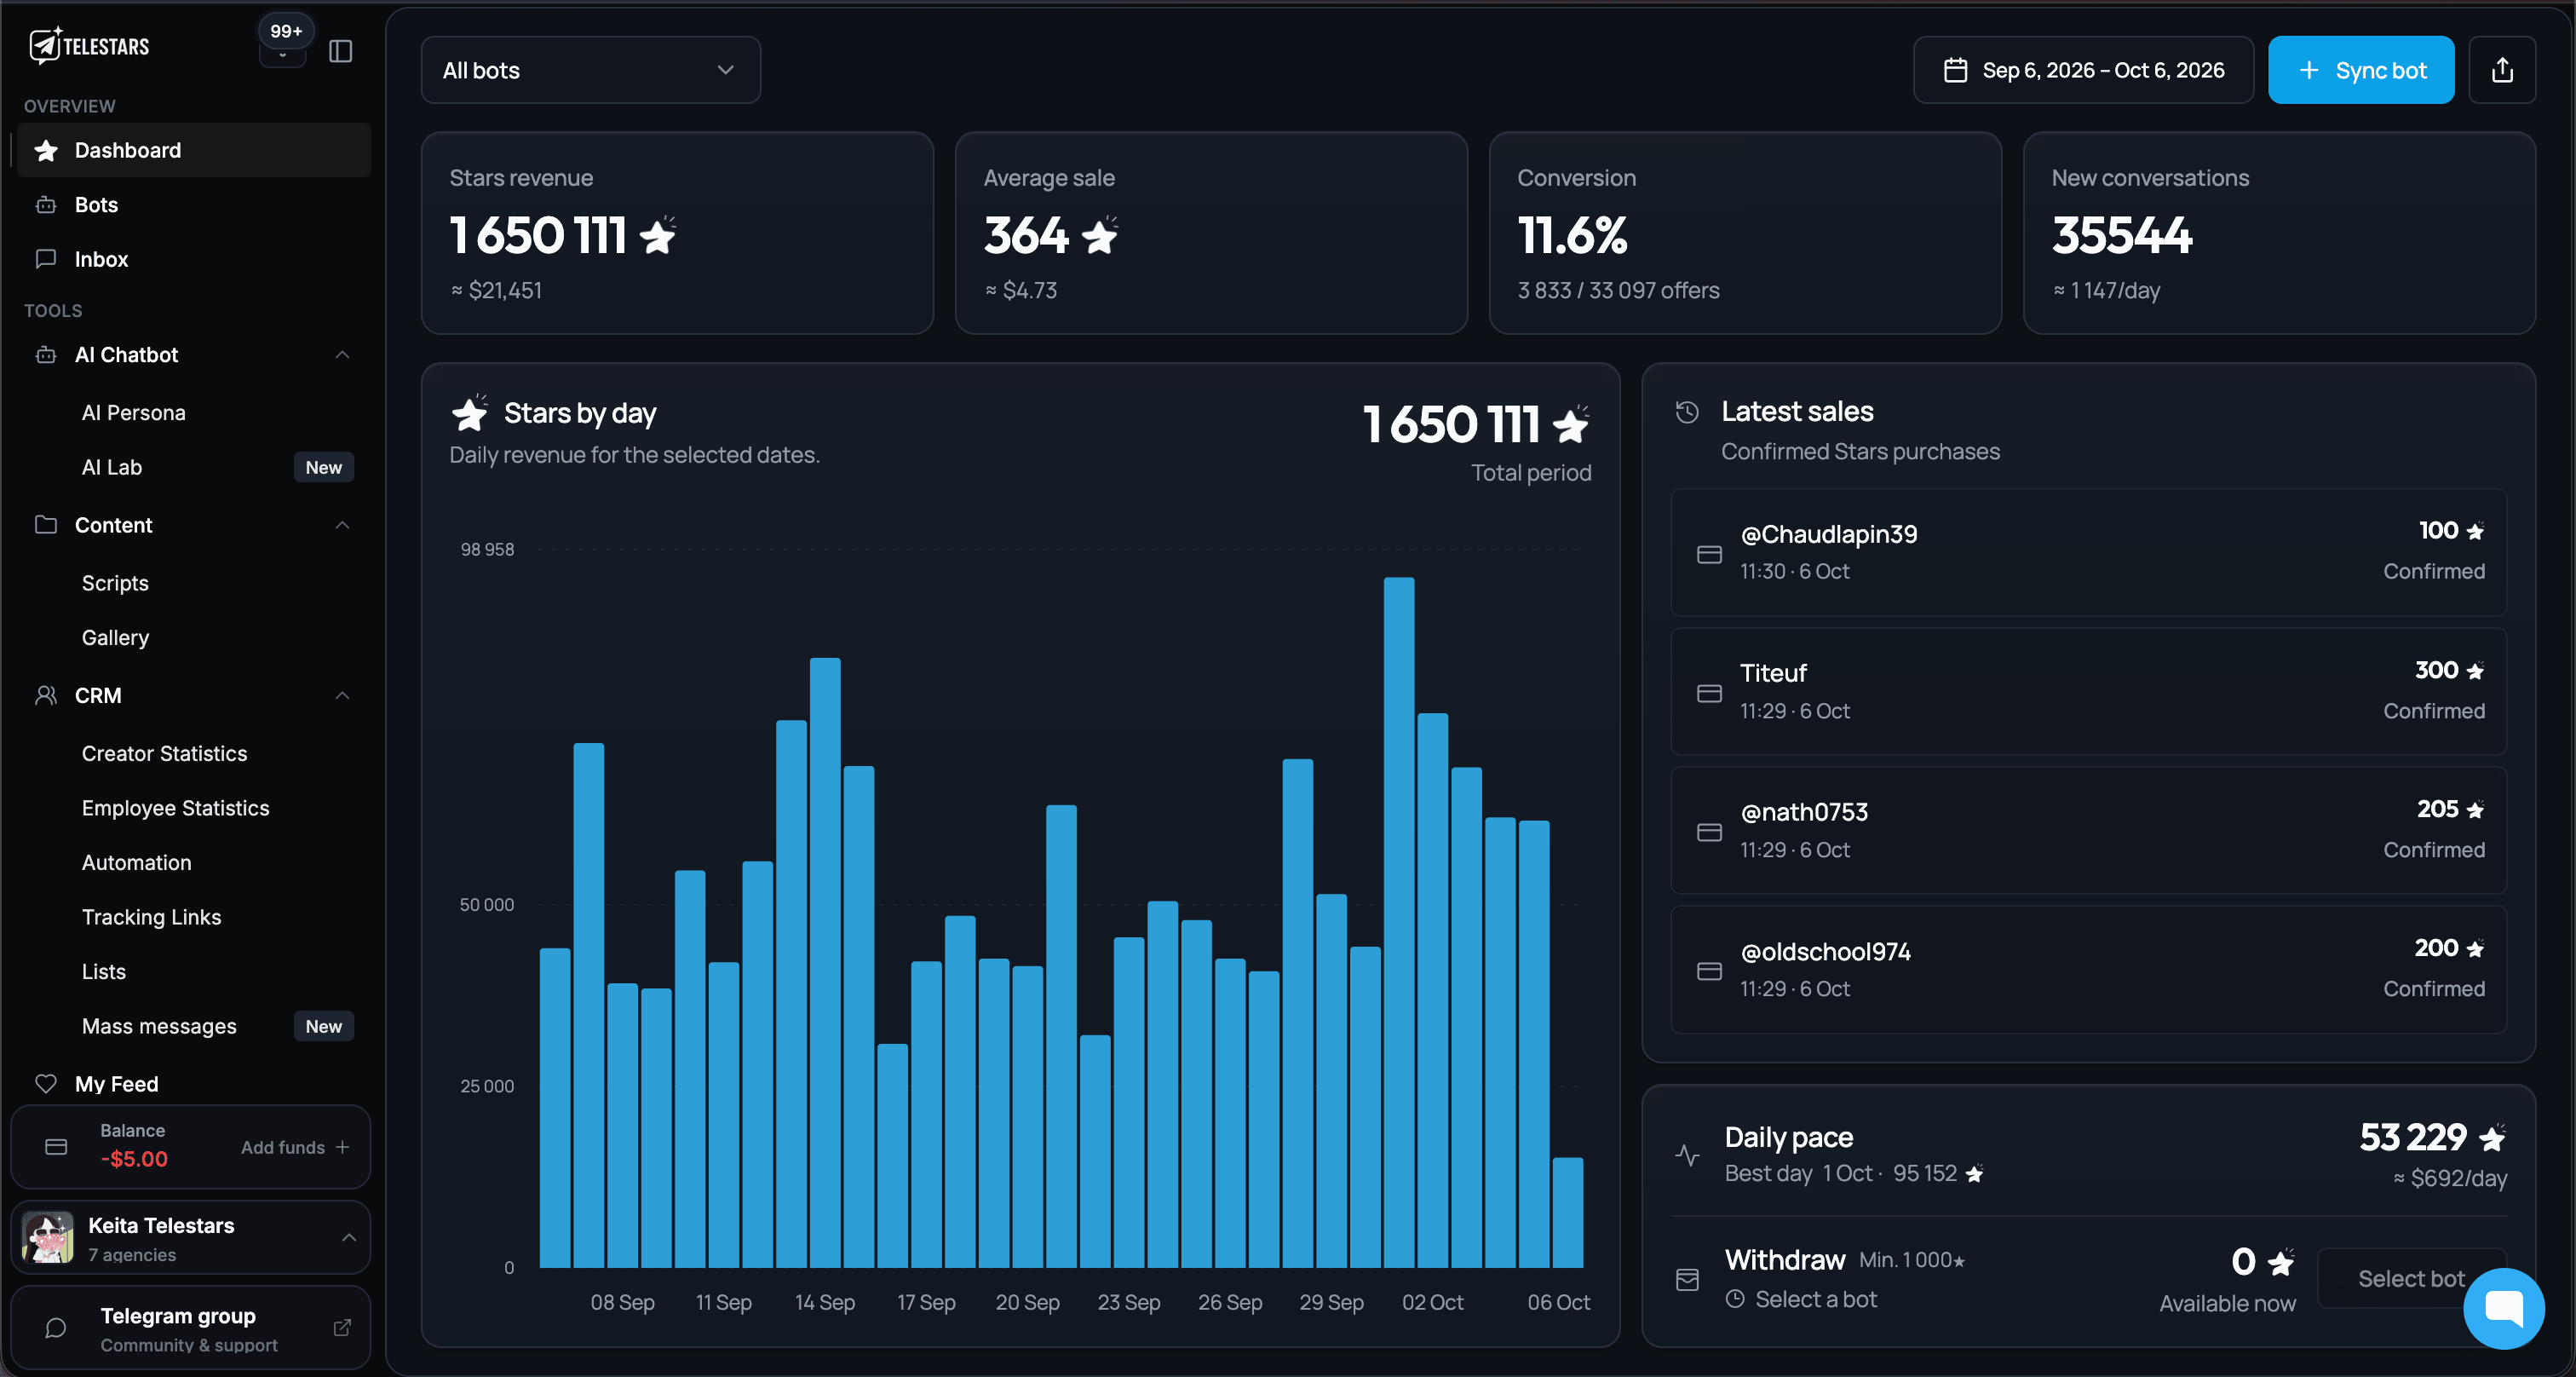Click the Daily pace activity icon
Image resolution: width=2576 pixels, height=1377 pixels.
[1687, 1155]
